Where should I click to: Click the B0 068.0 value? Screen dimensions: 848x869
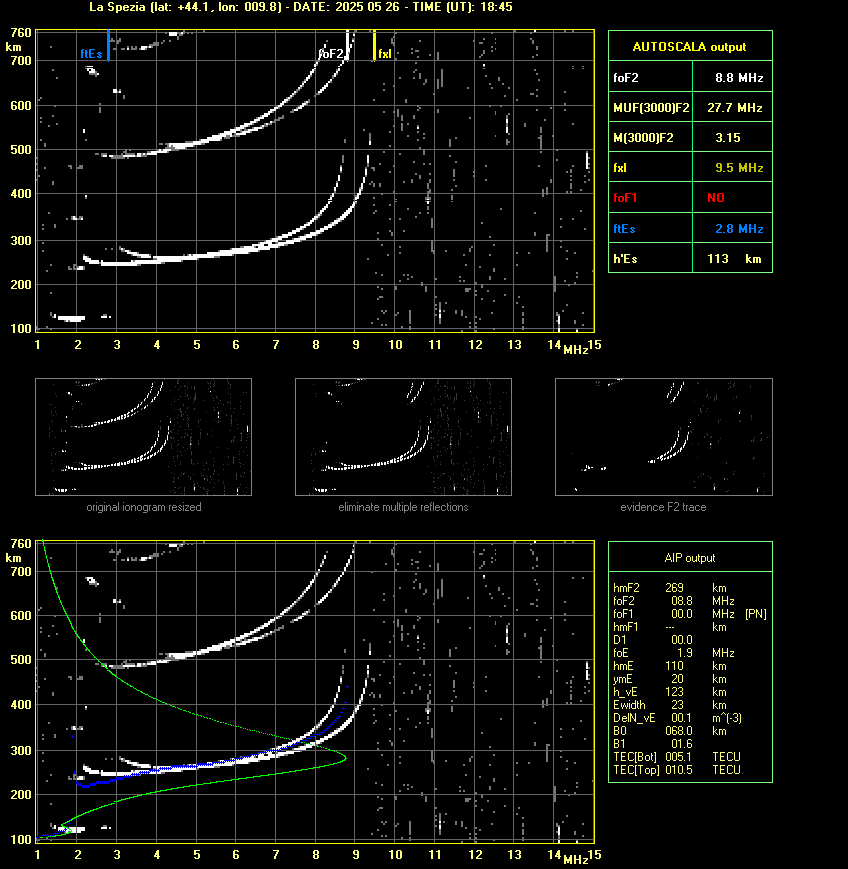(679, 732)
